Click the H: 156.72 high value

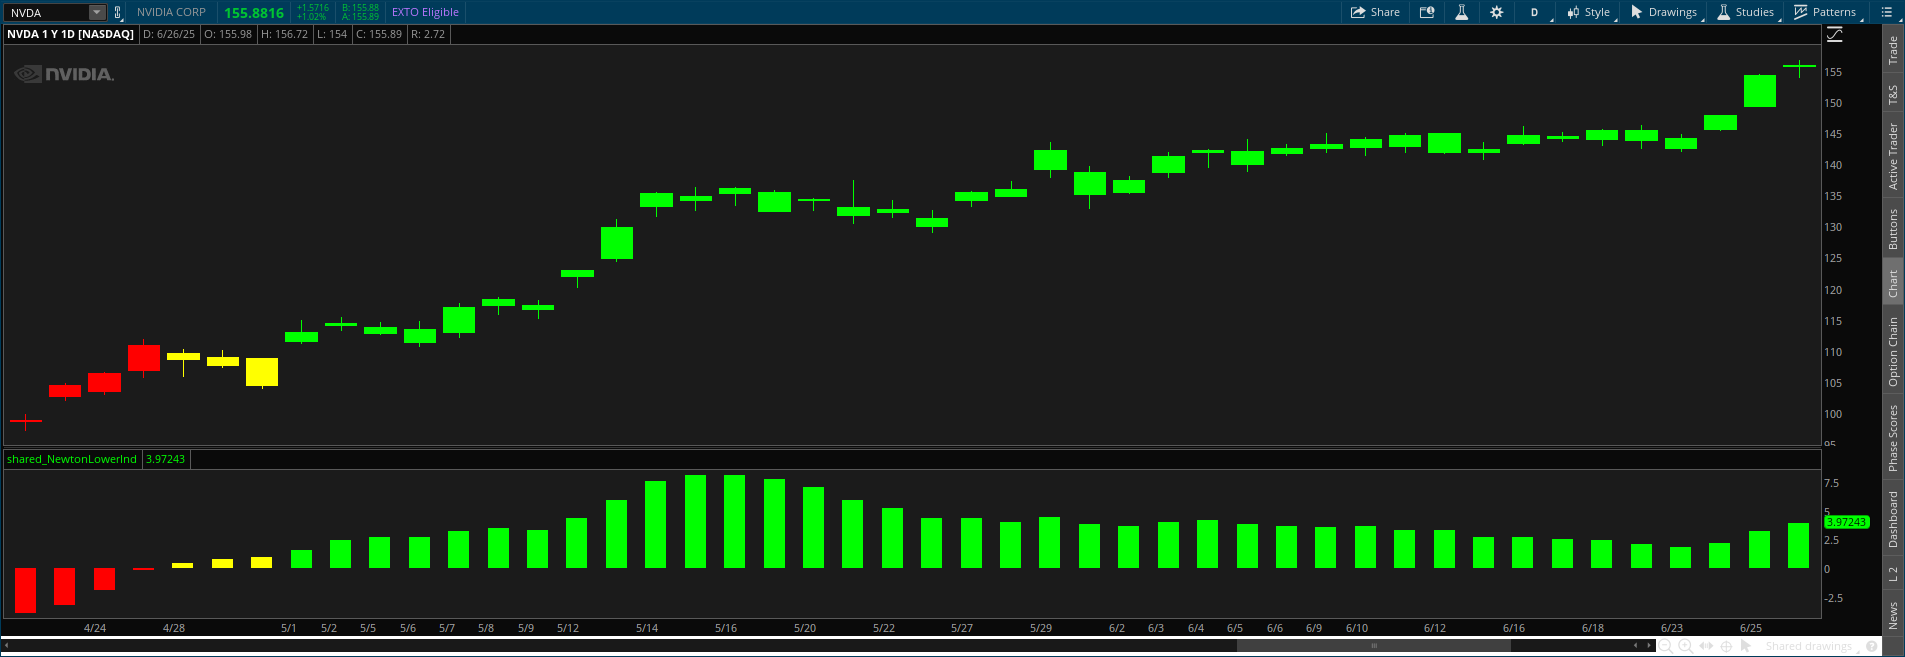285,34
